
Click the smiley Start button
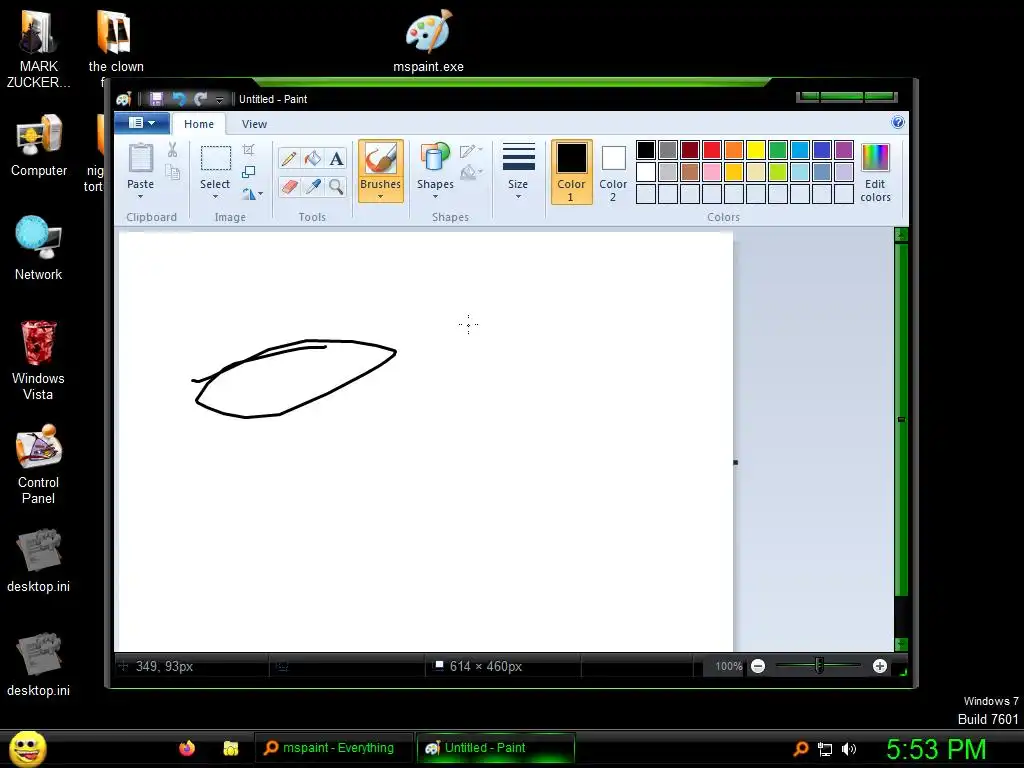click(27, 748)
